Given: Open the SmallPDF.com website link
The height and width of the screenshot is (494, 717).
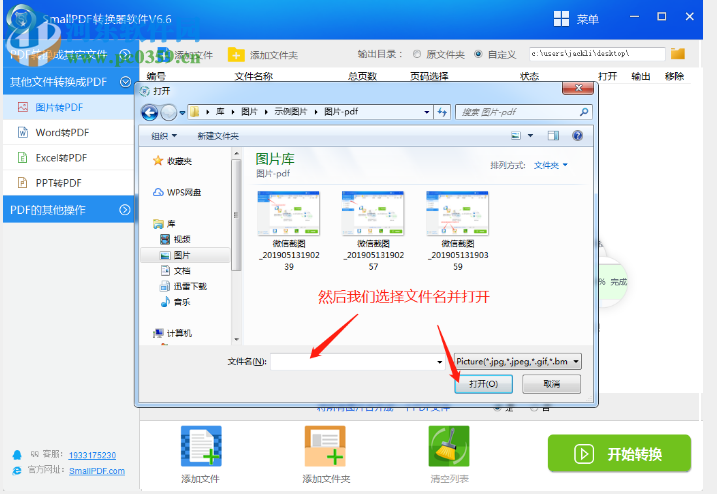Looking at the screenshot, I should coord(97,471).
